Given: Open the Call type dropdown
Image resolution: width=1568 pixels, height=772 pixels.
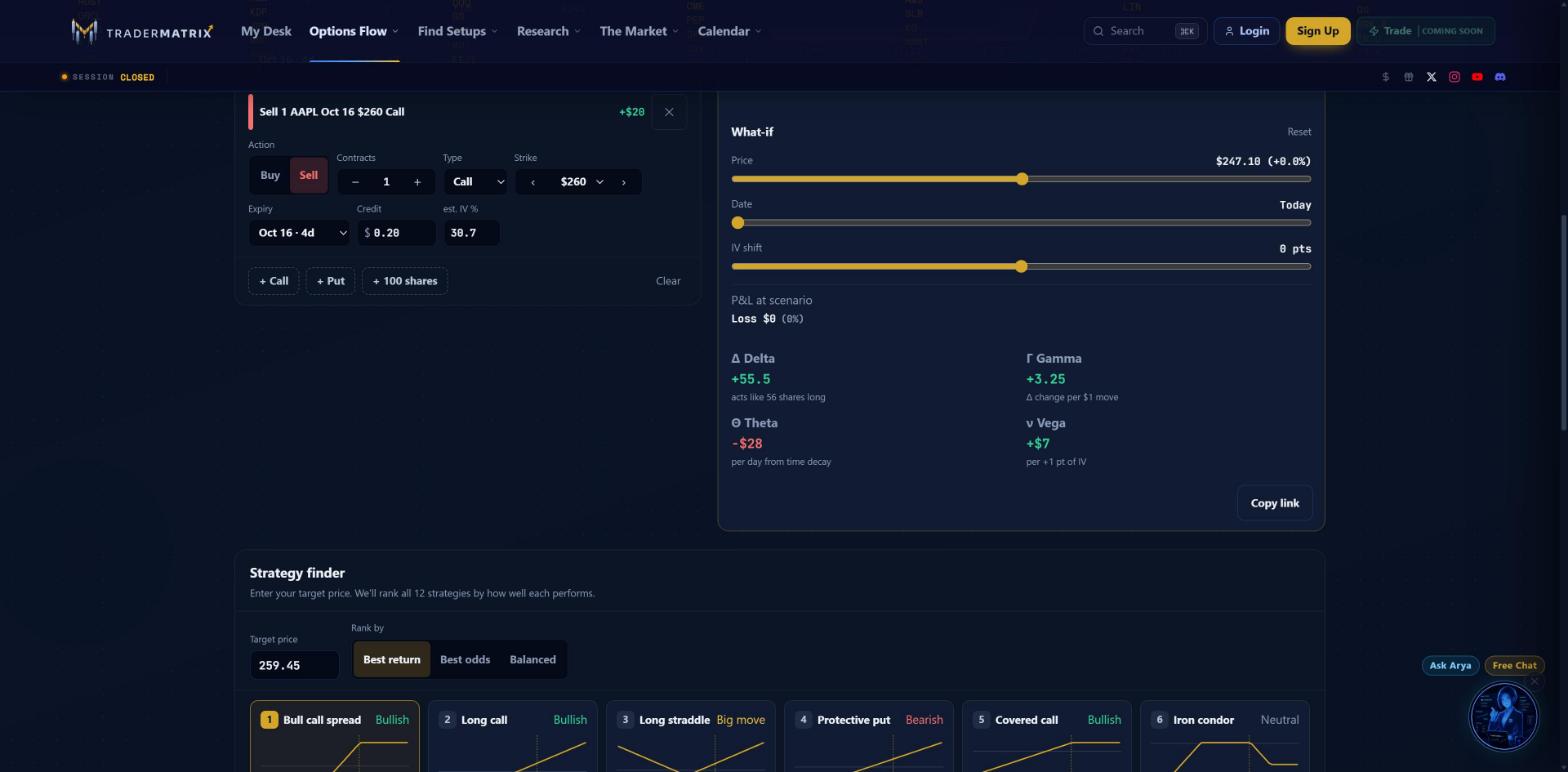Looking at the screenshot, I should click(476, 182).
